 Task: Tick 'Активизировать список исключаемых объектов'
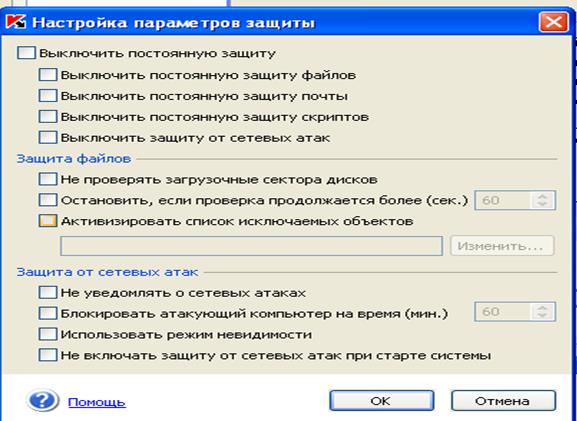48,221
